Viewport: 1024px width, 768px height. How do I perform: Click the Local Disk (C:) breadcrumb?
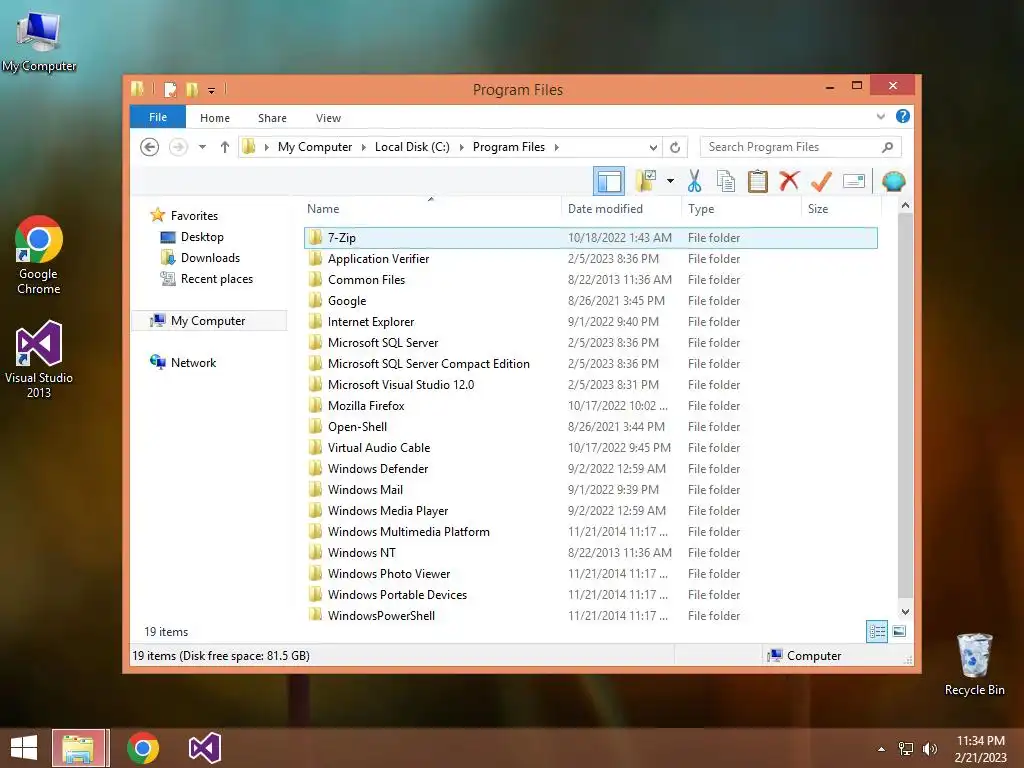pyautogui.click(x=412, y=147)
